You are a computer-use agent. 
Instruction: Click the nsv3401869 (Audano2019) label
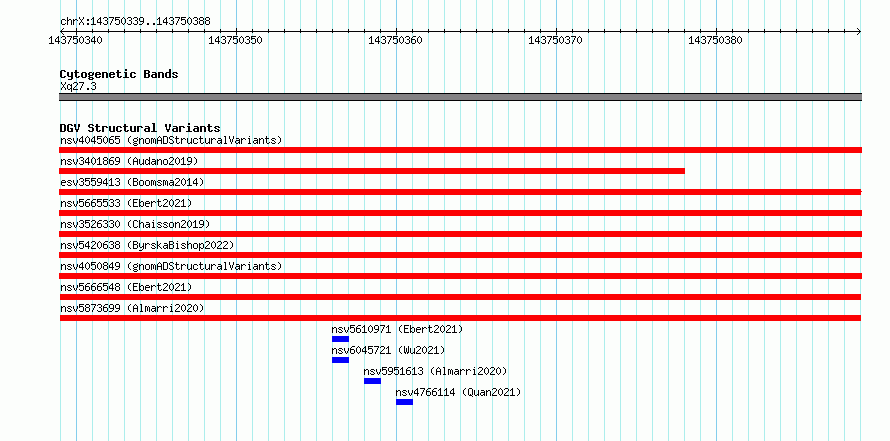point(129,161)
